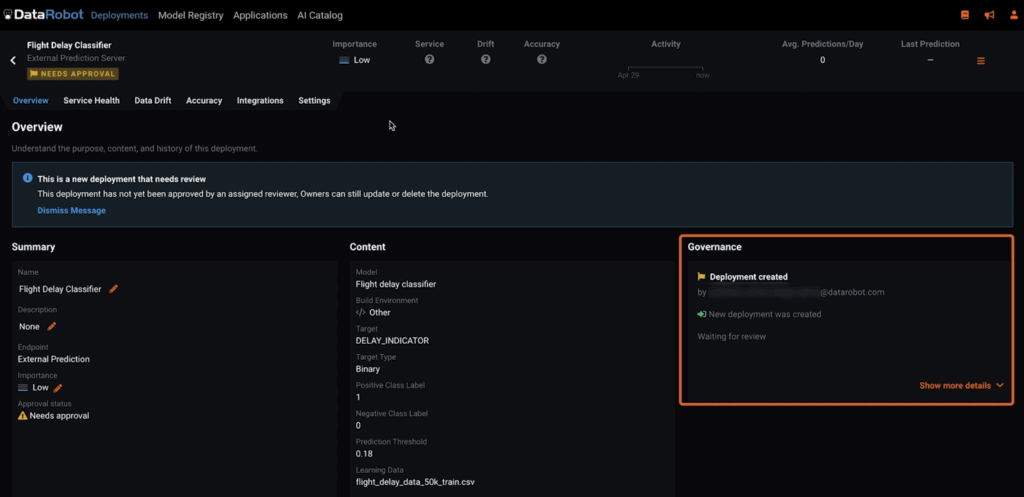
Task: Open the Model Registry menu
Action: [x=191, y=15]
